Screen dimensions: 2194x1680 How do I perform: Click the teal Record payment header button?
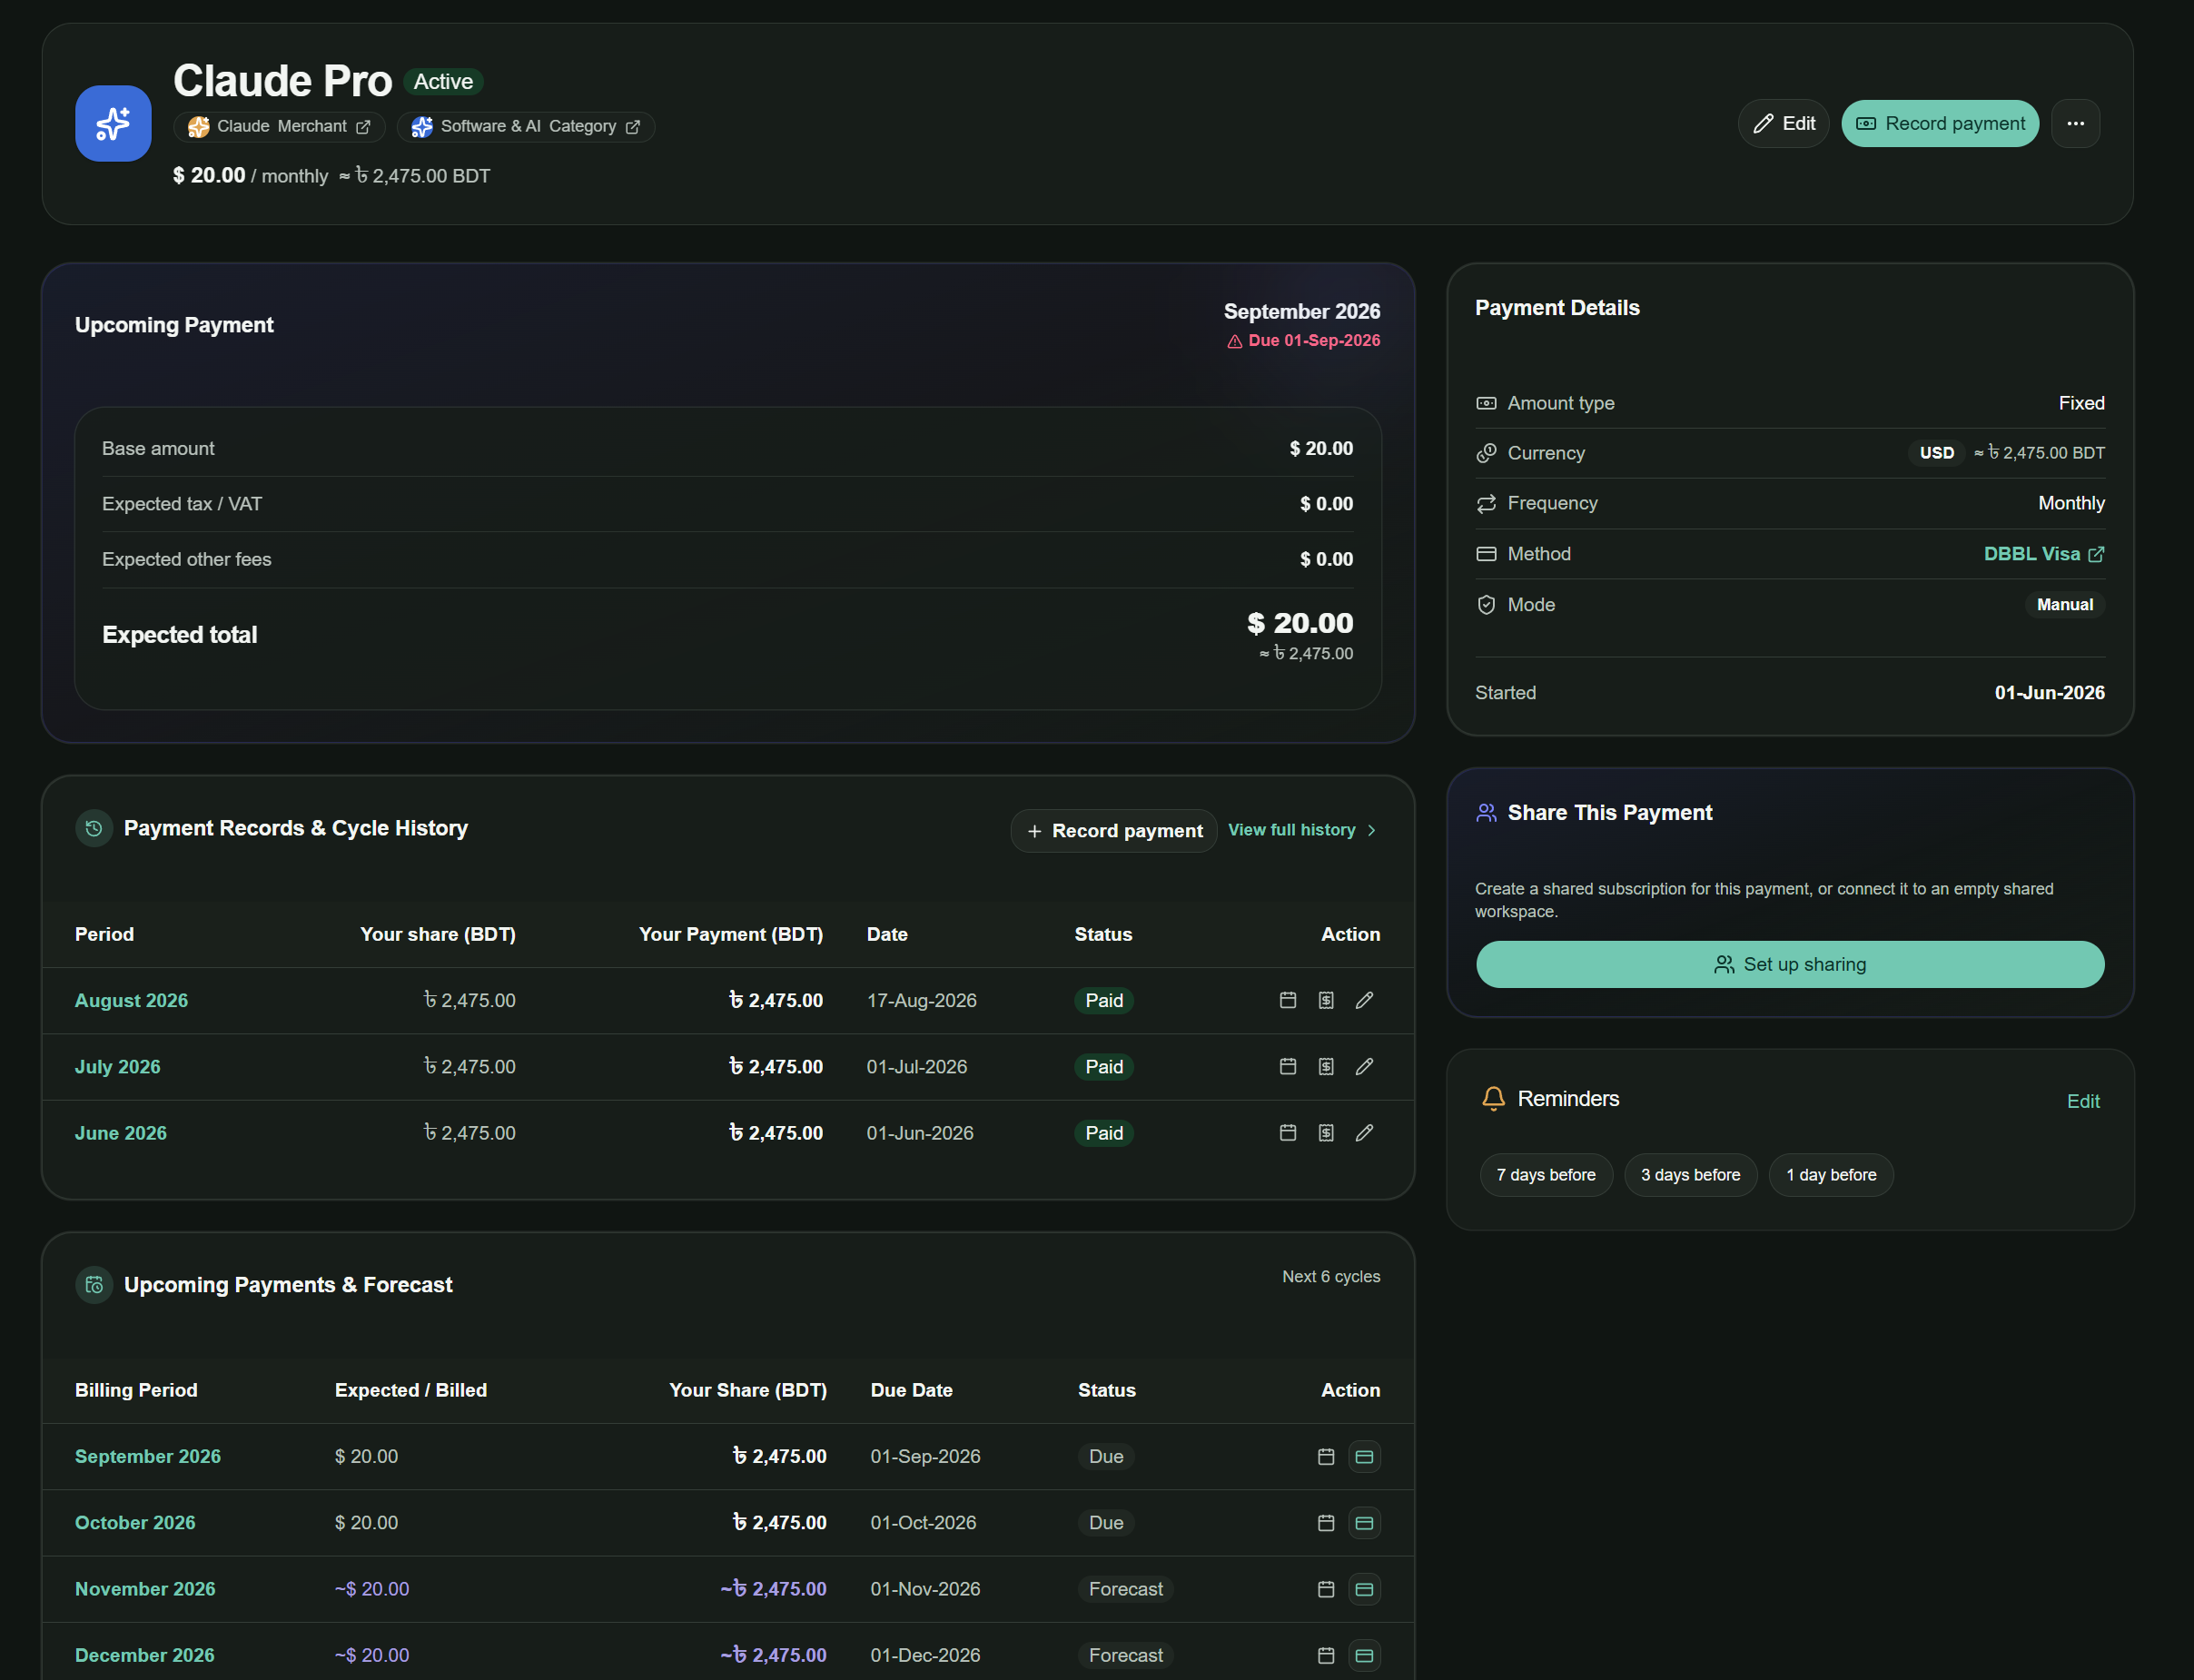(x=1939, y=123)
